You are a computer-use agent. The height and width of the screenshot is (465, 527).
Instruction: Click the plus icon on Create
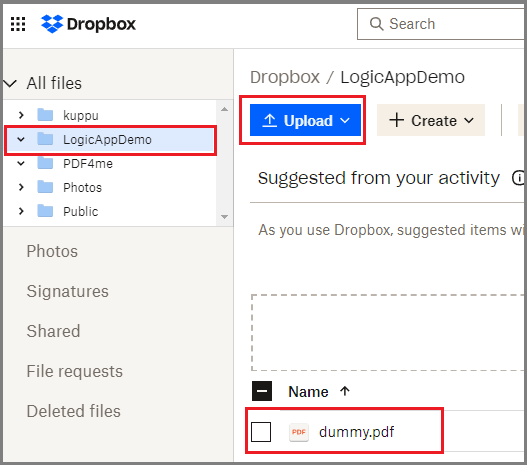[x=397, y=120]
